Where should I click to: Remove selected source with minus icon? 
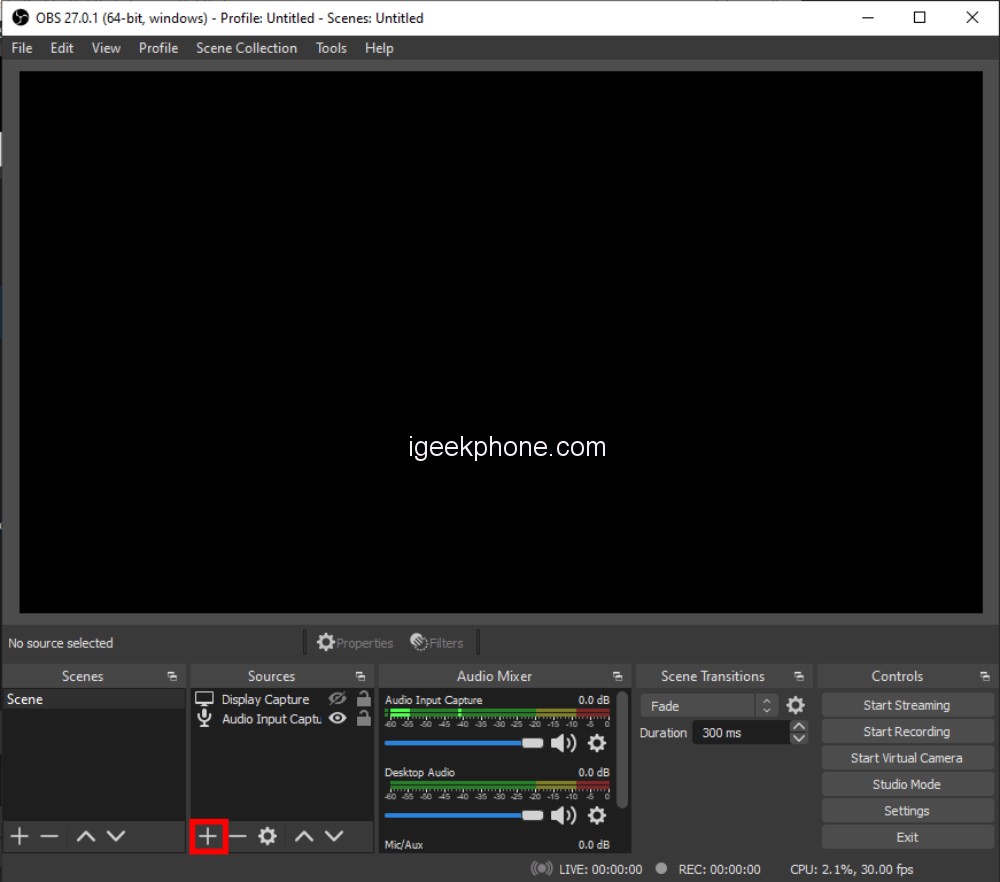(x=237, y=836)
